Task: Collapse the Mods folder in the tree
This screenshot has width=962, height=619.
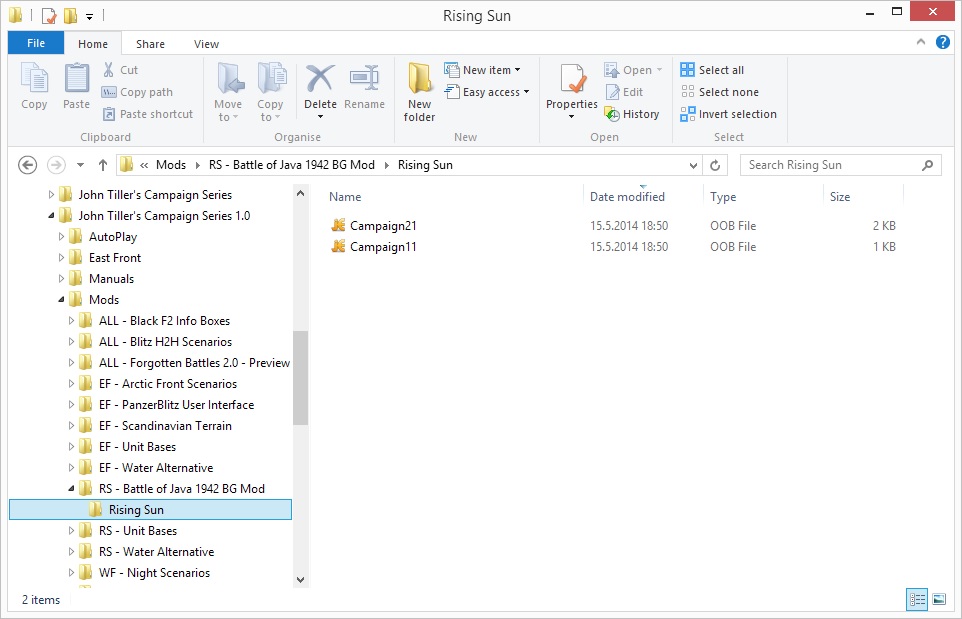Action: (x=61, y=300)
